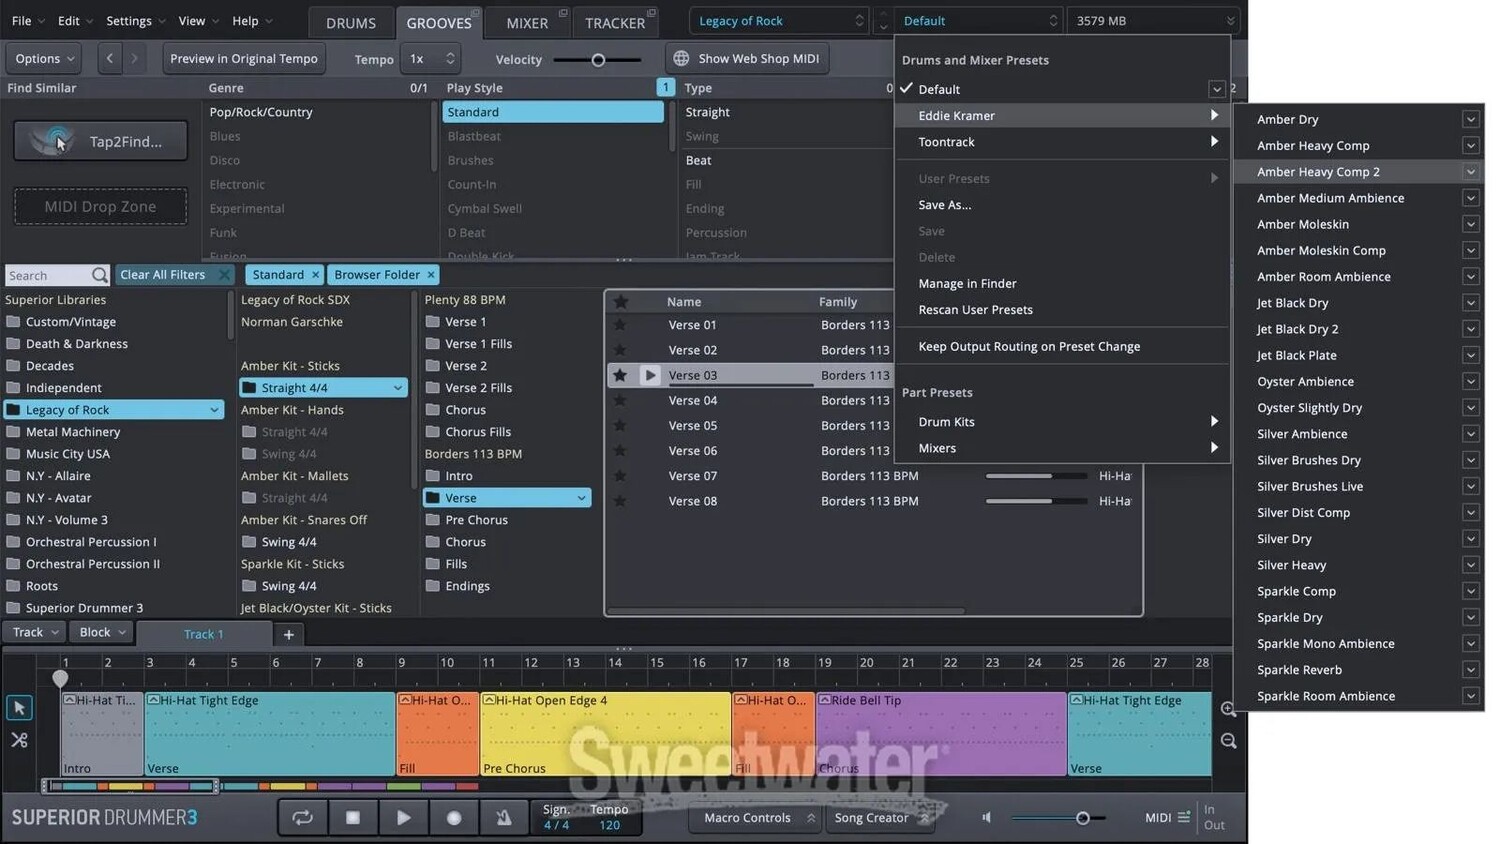Viewport: 1500px width, 844px height.
Task: Toggle Keep Output Routing on Preset Change
Action: pyautogui.click(x=1028, y=346)
